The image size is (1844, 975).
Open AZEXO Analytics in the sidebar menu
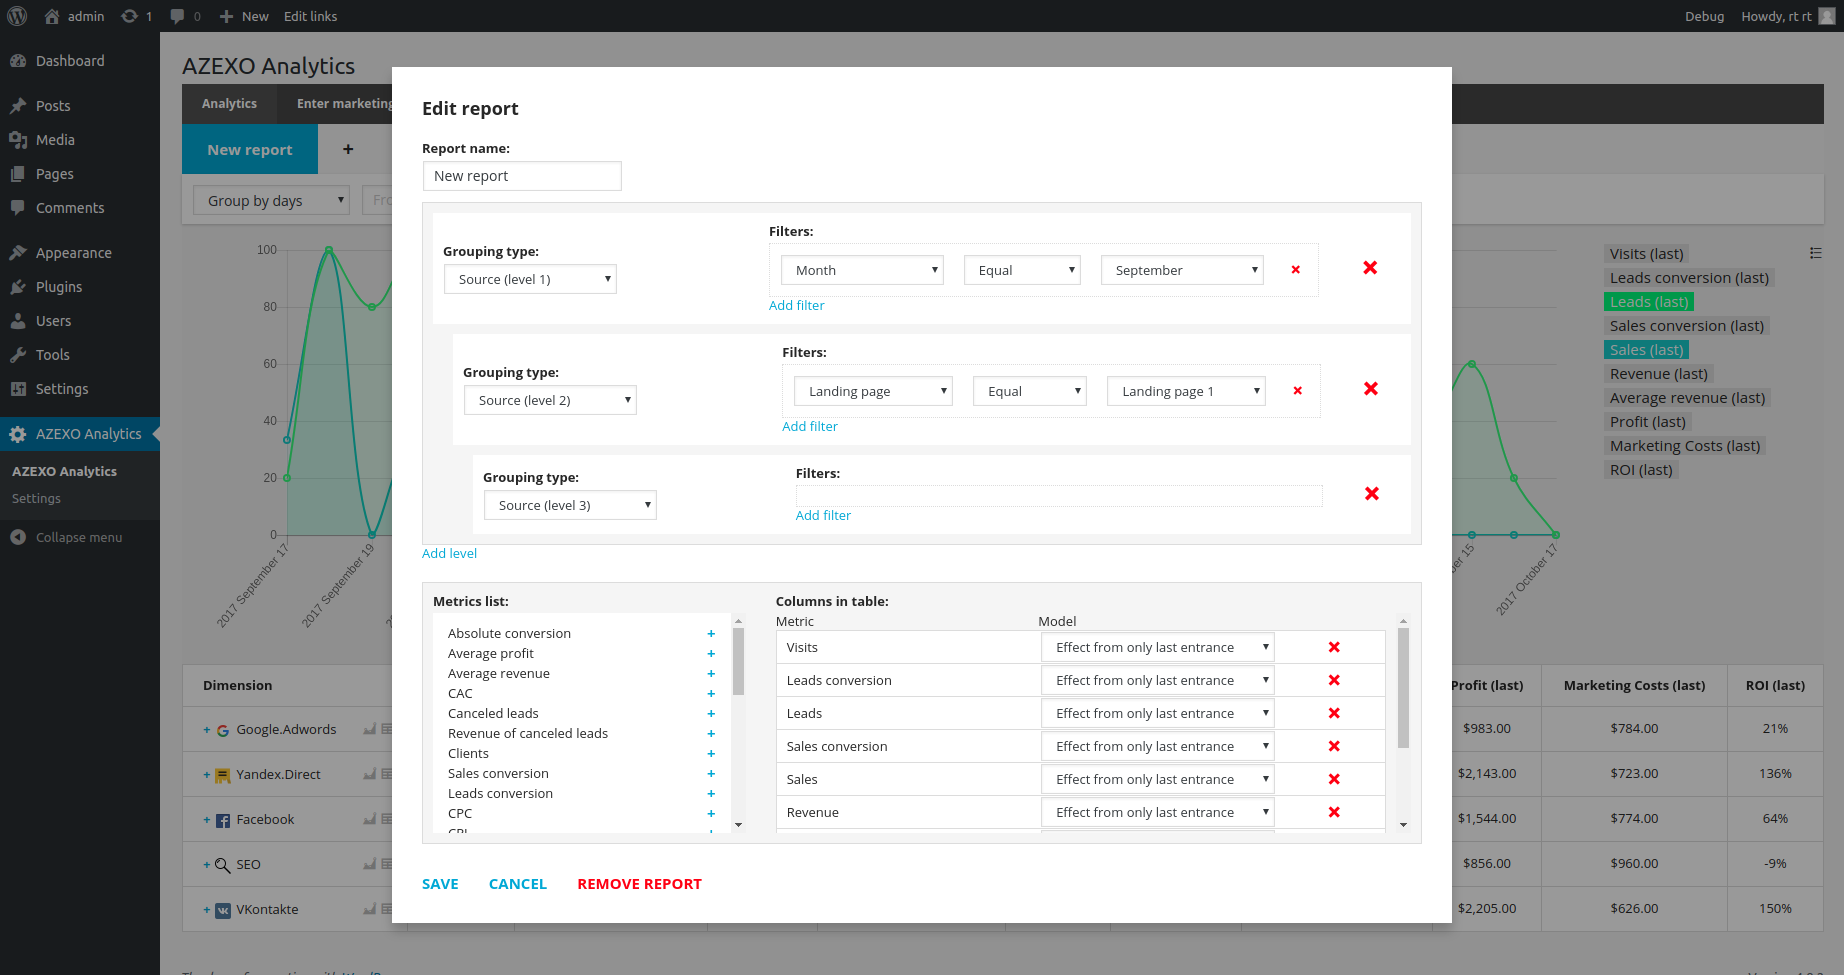pyautogui.click(x=88, y=434)
